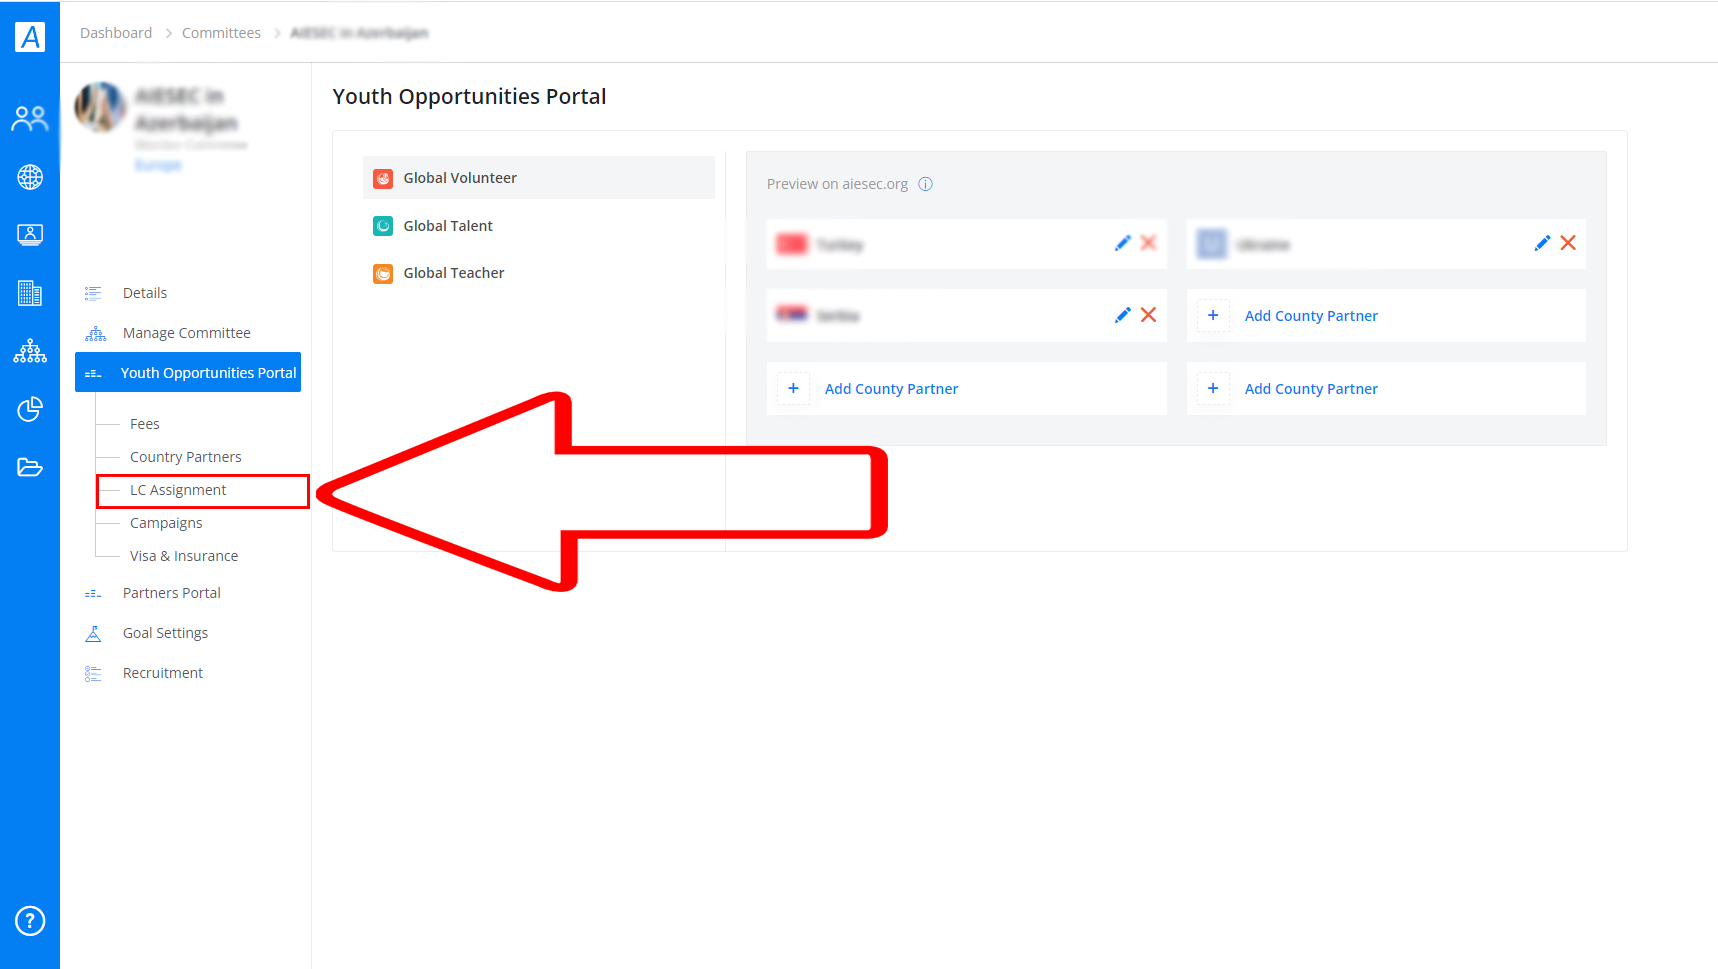Open Recruitment in the side menu
The image size is (1718, 969).
(162, 673)
